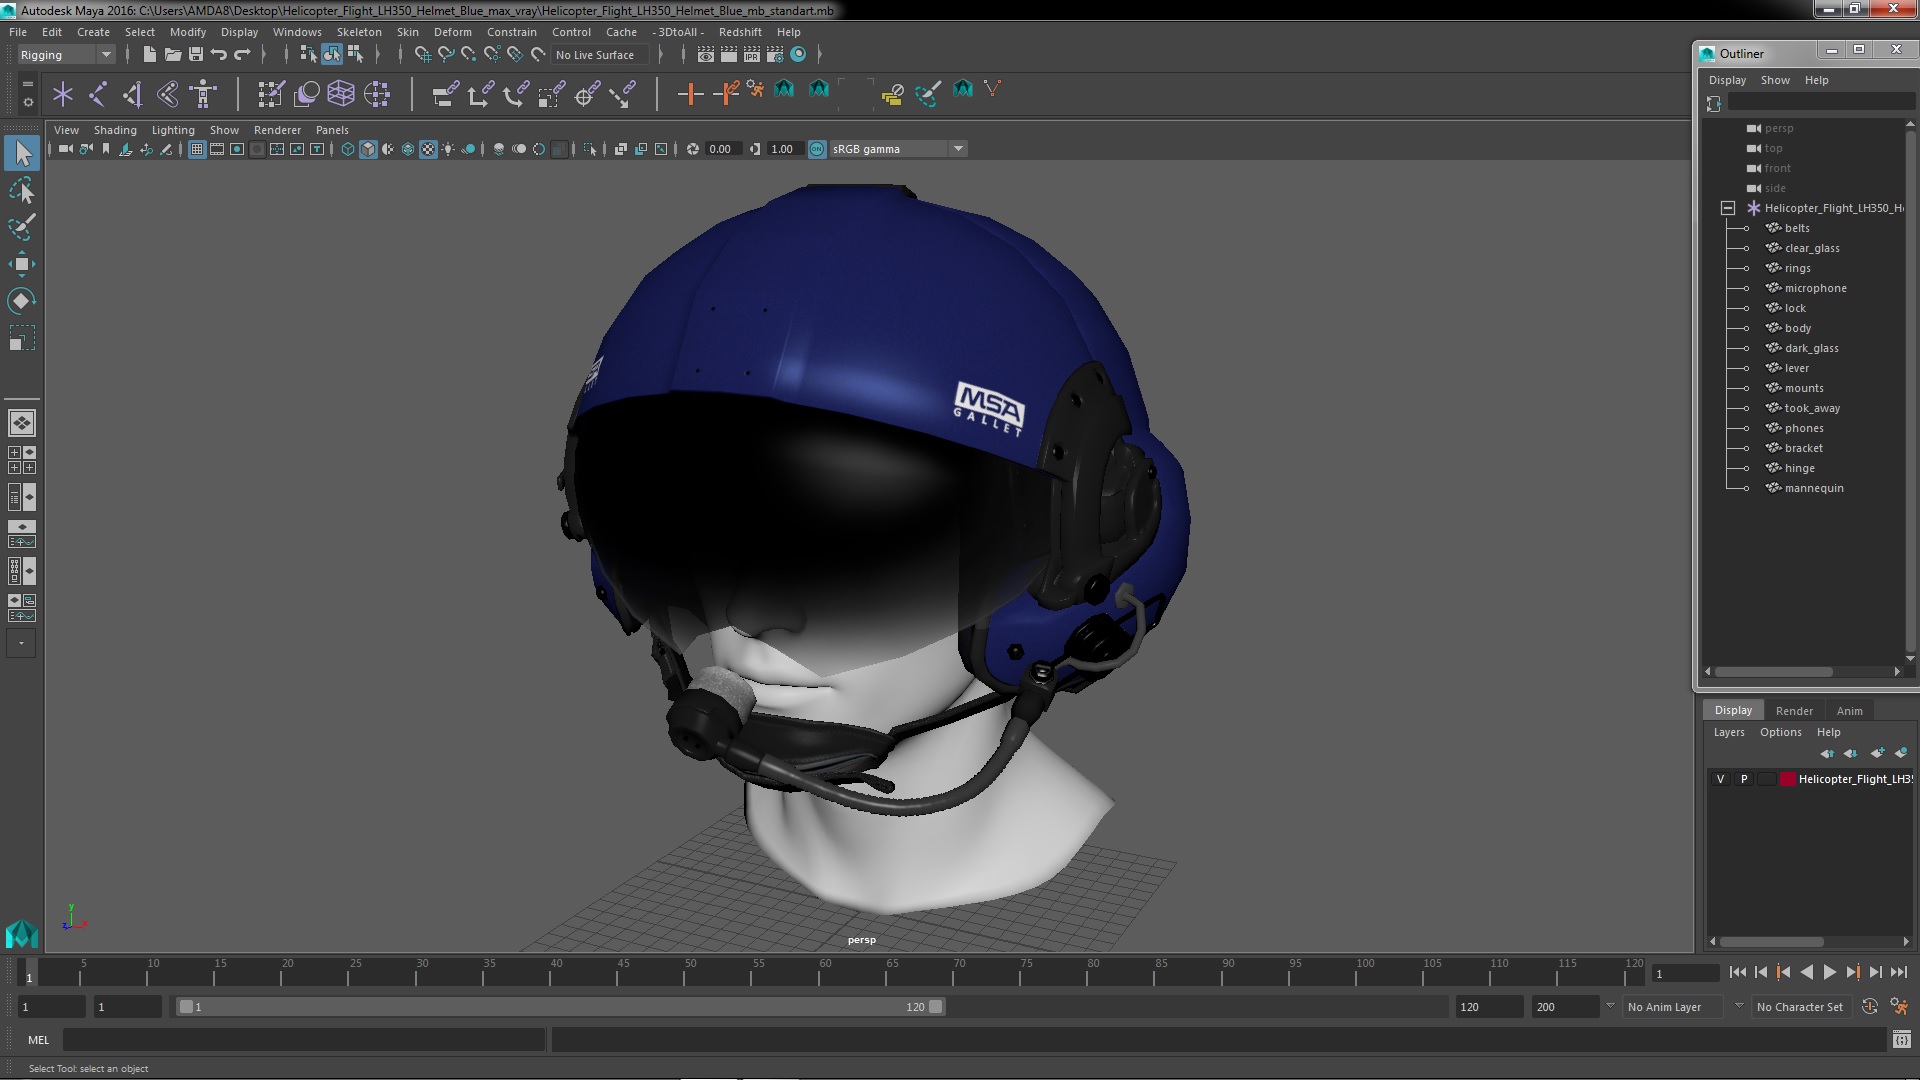Open the No Live Surface field

tap(600, 55)
